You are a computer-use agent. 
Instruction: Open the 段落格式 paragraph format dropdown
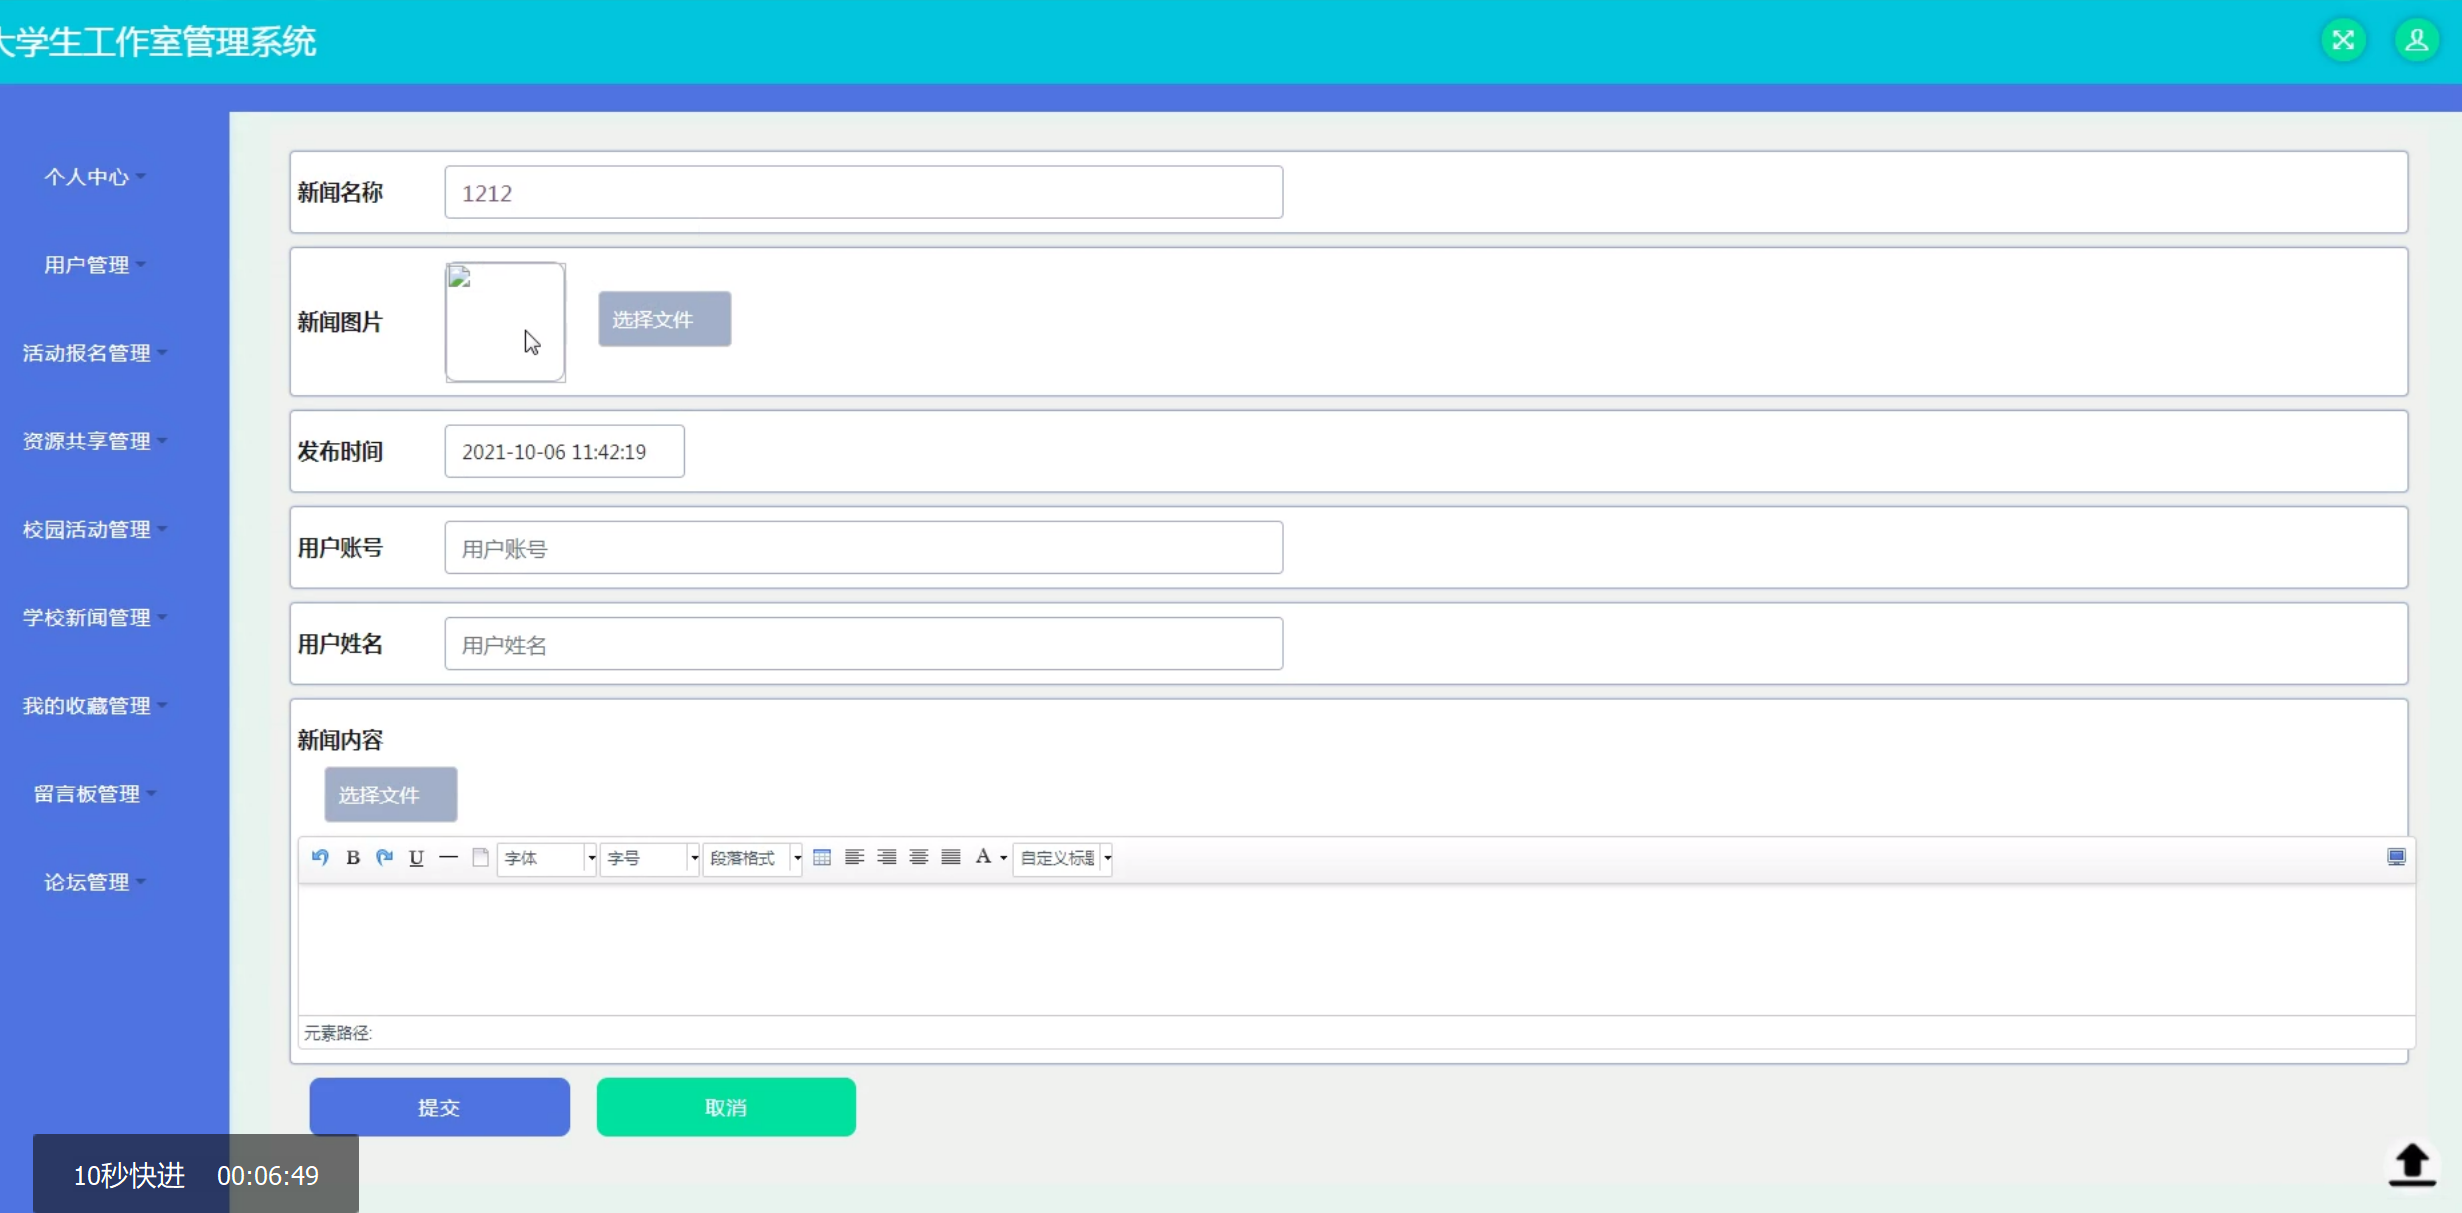pyautogui.click(x=753, y=858)
